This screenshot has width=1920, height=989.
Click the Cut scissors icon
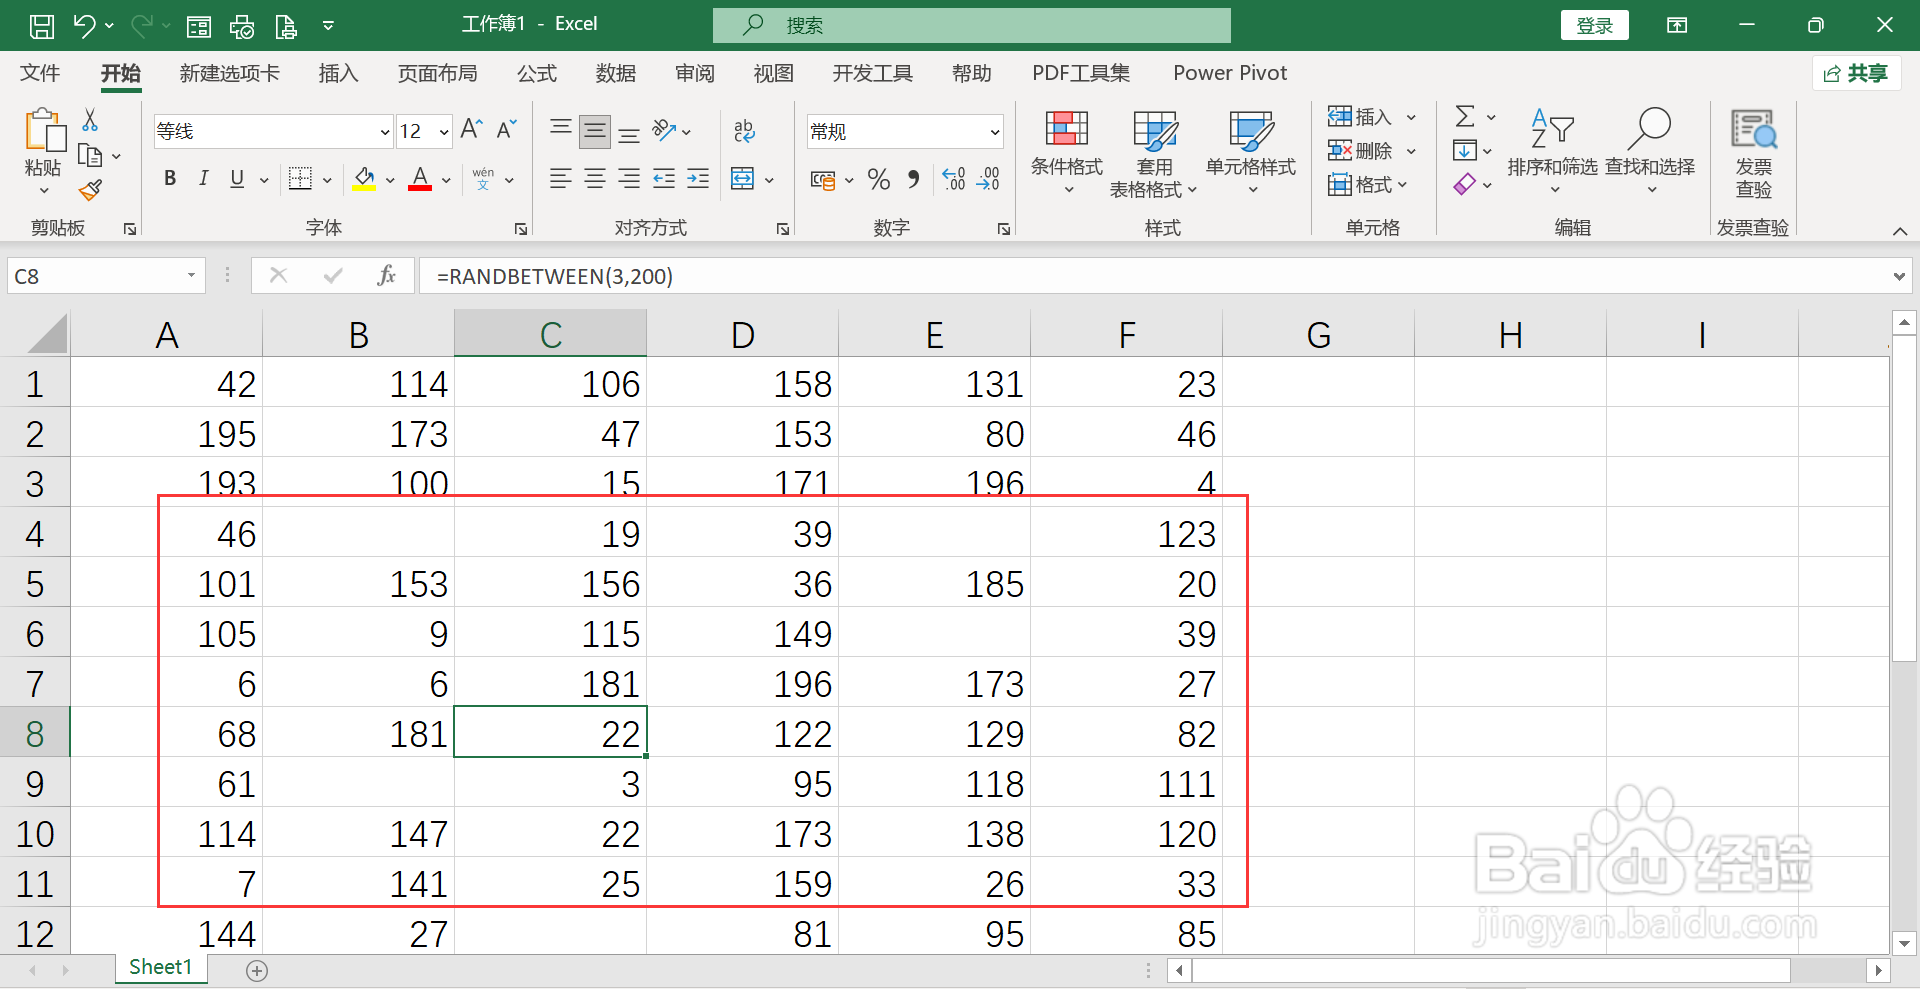(90, 120)
